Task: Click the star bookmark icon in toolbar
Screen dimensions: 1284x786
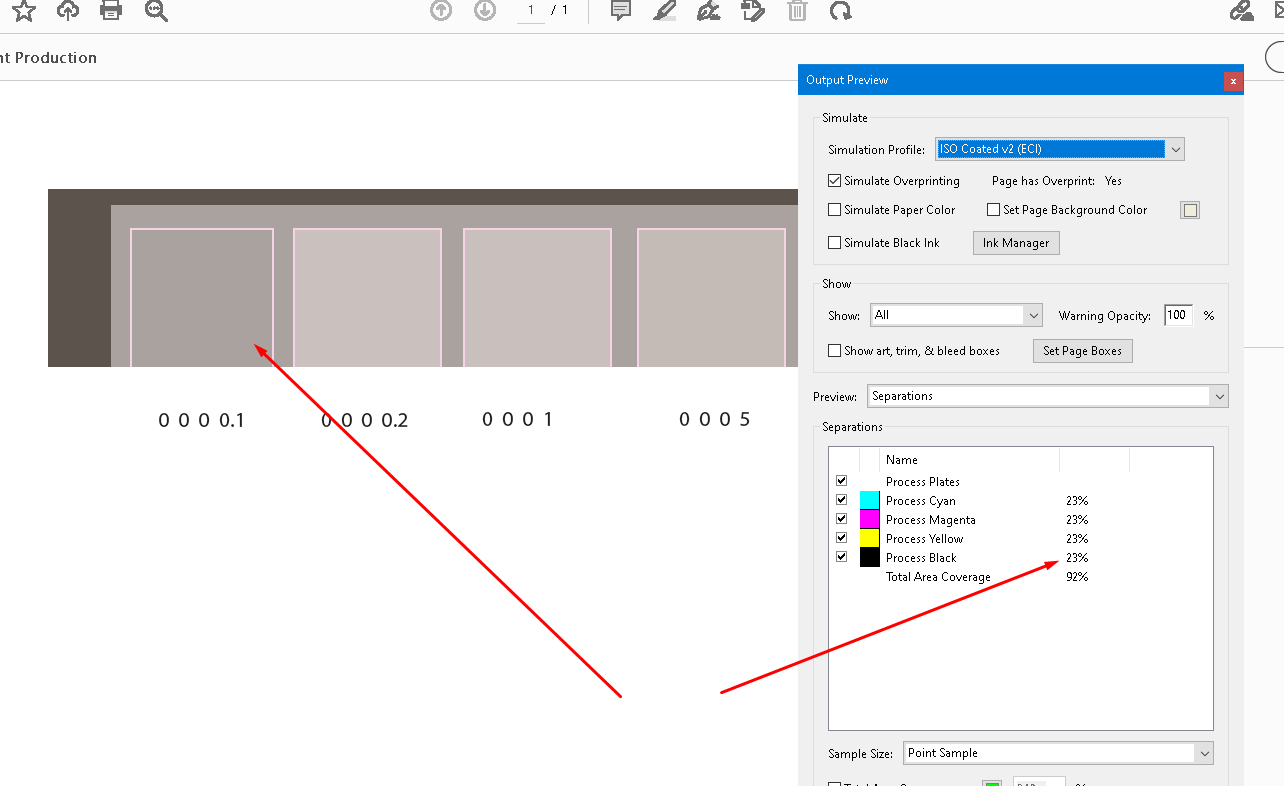Action: point(24,11)
